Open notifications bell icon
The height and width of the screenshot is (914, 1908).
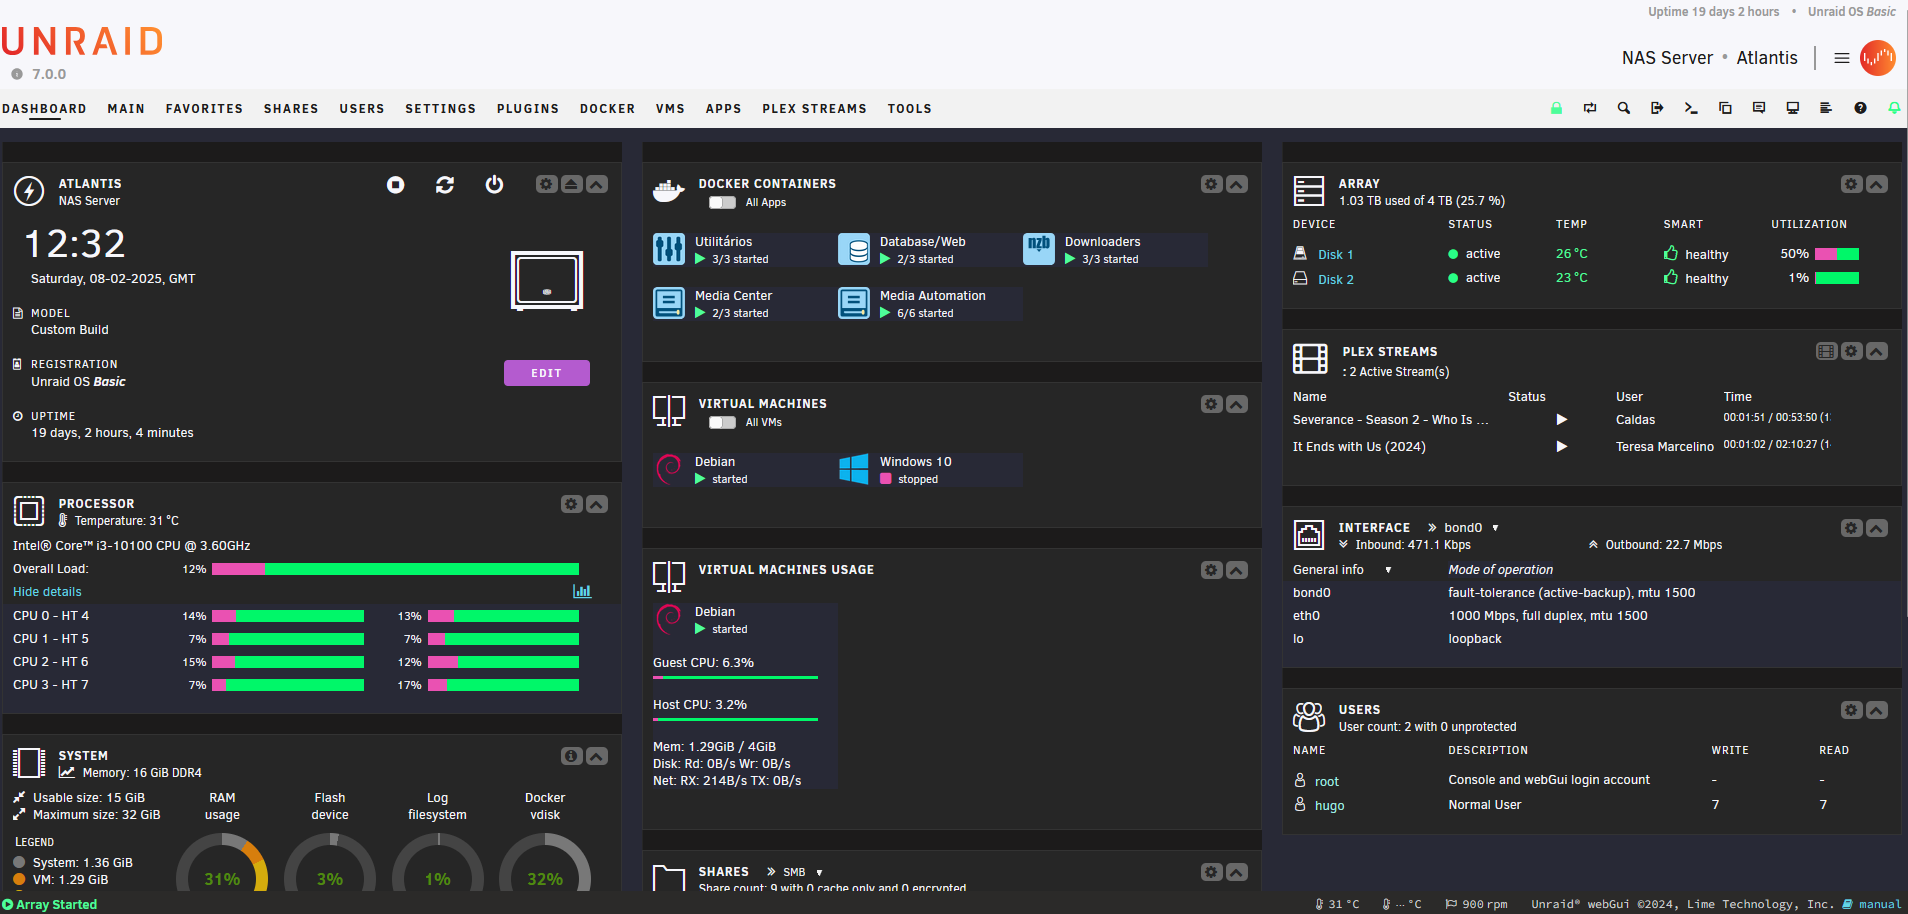point(1894,108)
